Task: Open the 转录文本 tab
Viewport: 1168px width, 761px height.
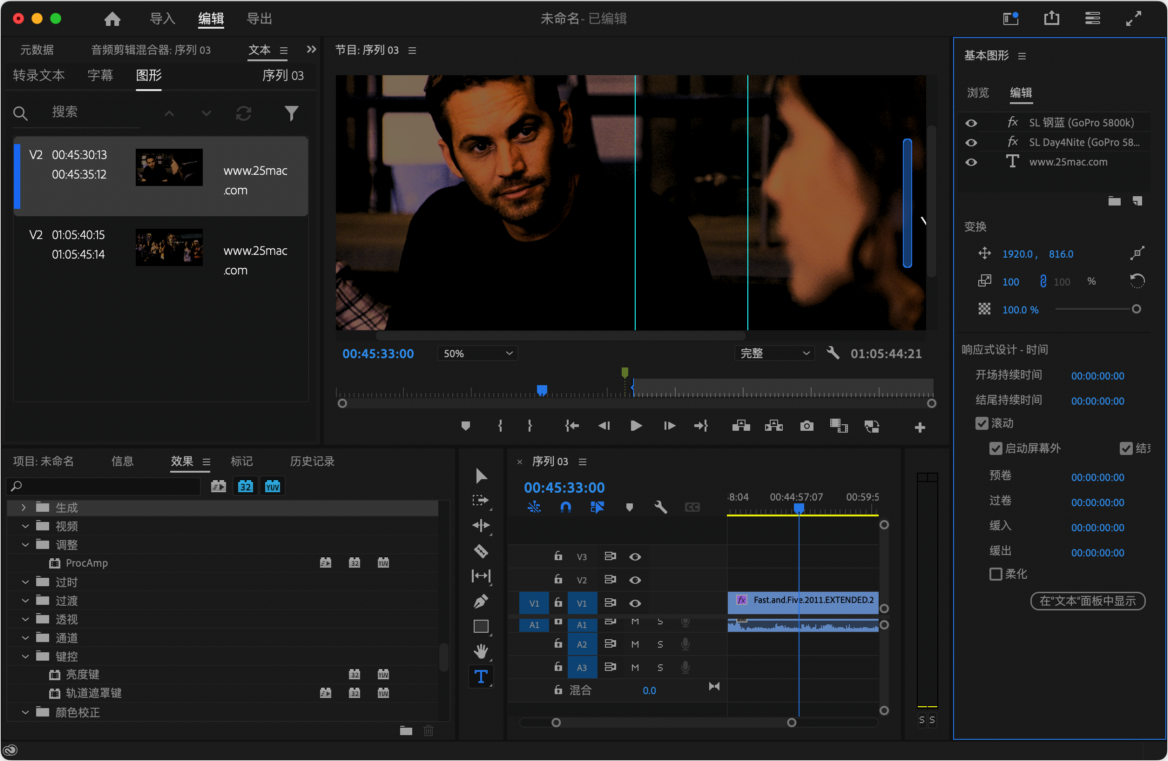Action: pyautogui.click(x=39, y=75)
